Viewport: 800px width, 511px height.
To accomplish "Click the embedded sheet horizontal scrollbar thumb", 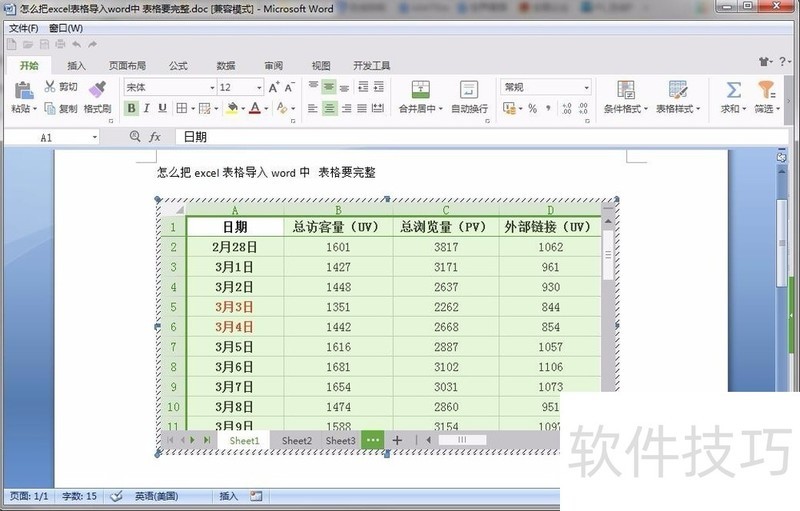I will 462,440.
